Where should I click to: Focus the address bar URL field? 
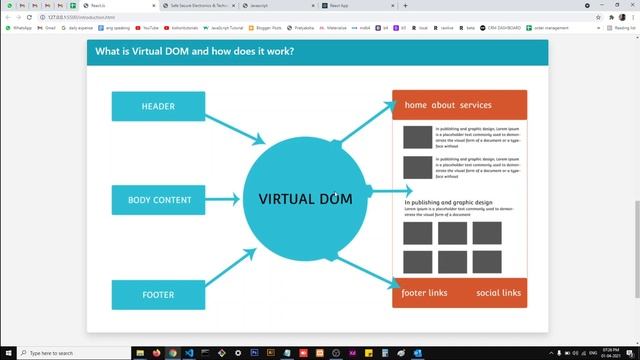point(318,17)
